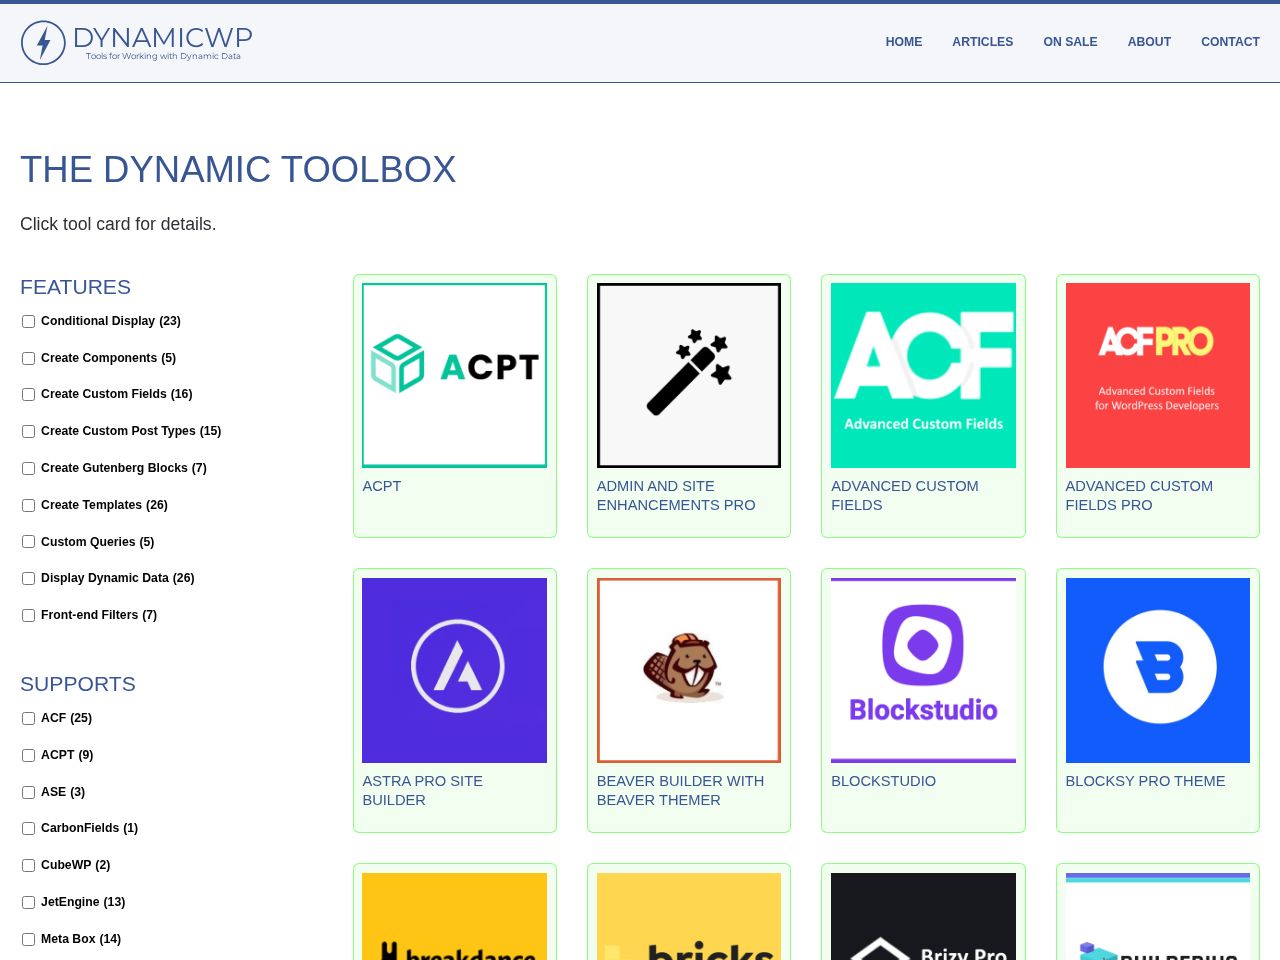Open the Advanced Custom Fields teal logo
Image resolution: width=1280 pixels, height=960 pixels.
[x=923, y=375]
